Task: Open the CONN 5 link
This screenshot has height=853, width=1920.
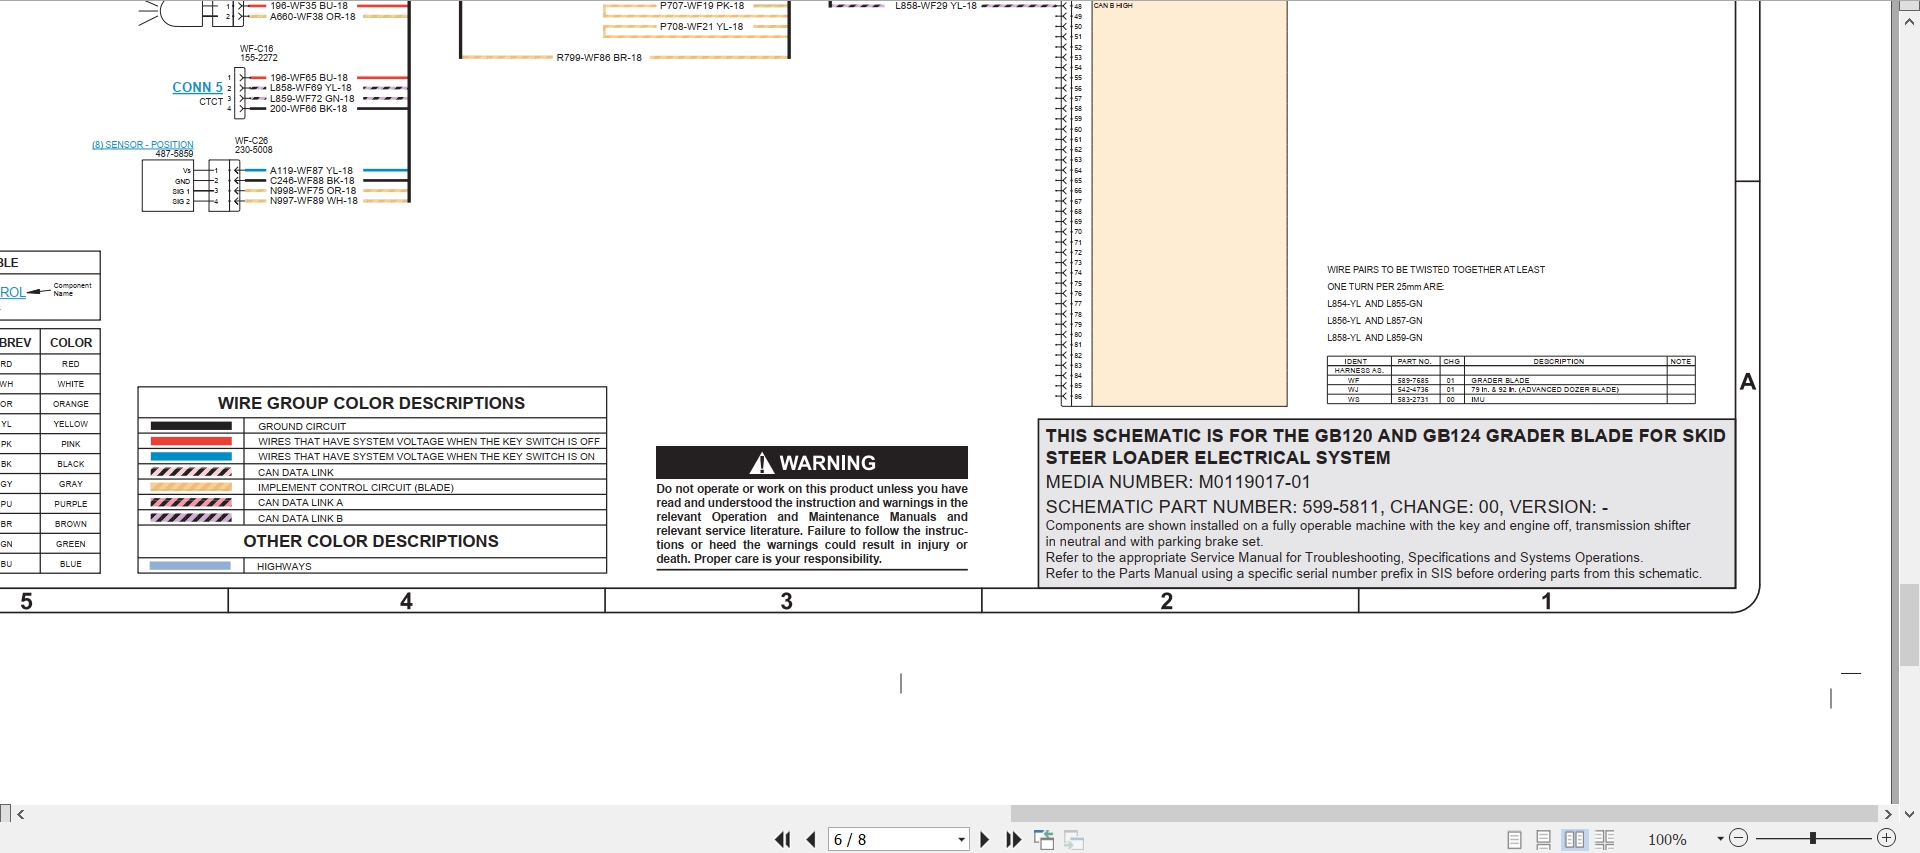Action: click(x=197, y=87)
